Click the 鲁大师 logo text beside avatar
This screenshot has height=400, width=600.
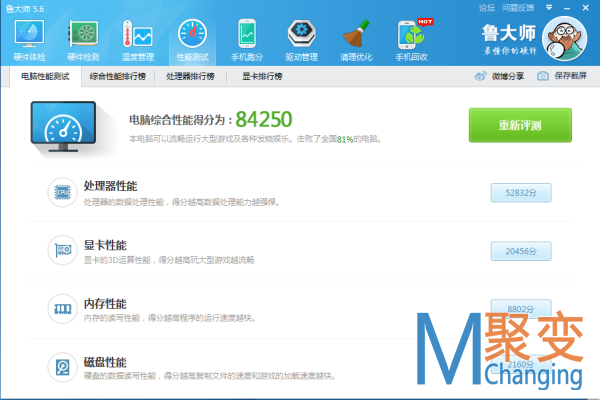pos(509,33)
